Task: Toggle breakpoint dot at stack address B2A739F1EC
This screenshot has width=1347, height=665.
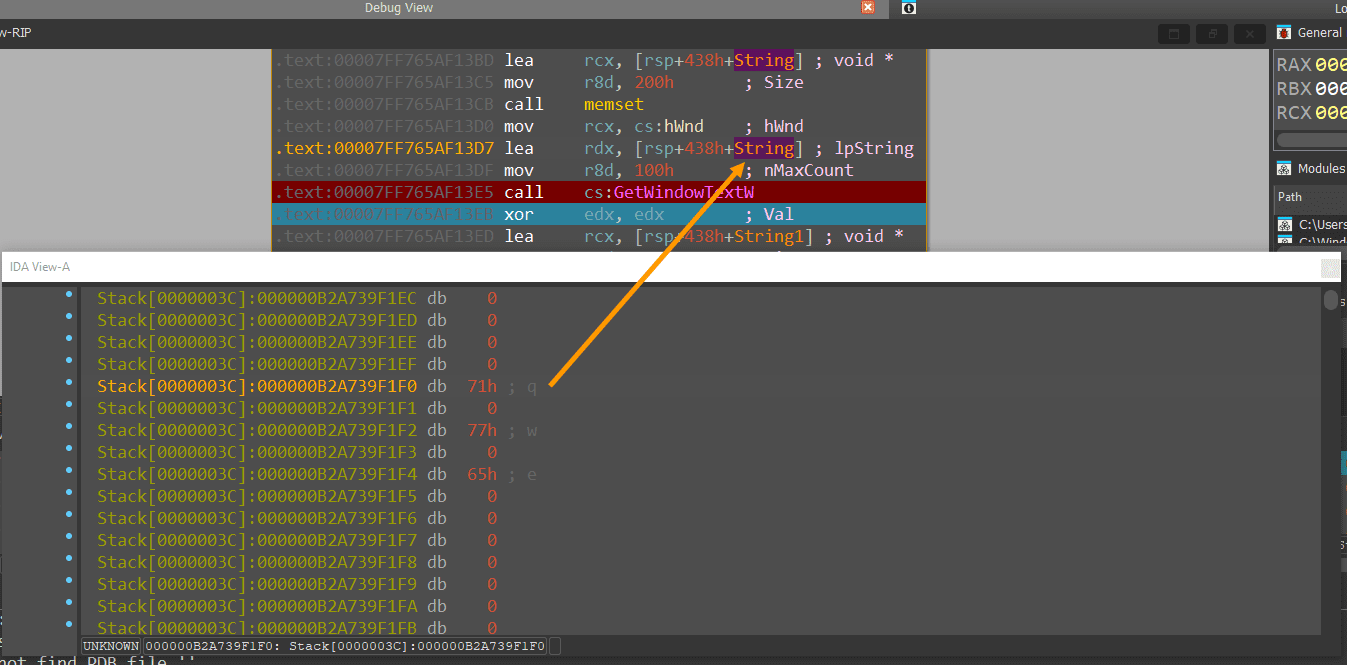Action: coord(69,295)
